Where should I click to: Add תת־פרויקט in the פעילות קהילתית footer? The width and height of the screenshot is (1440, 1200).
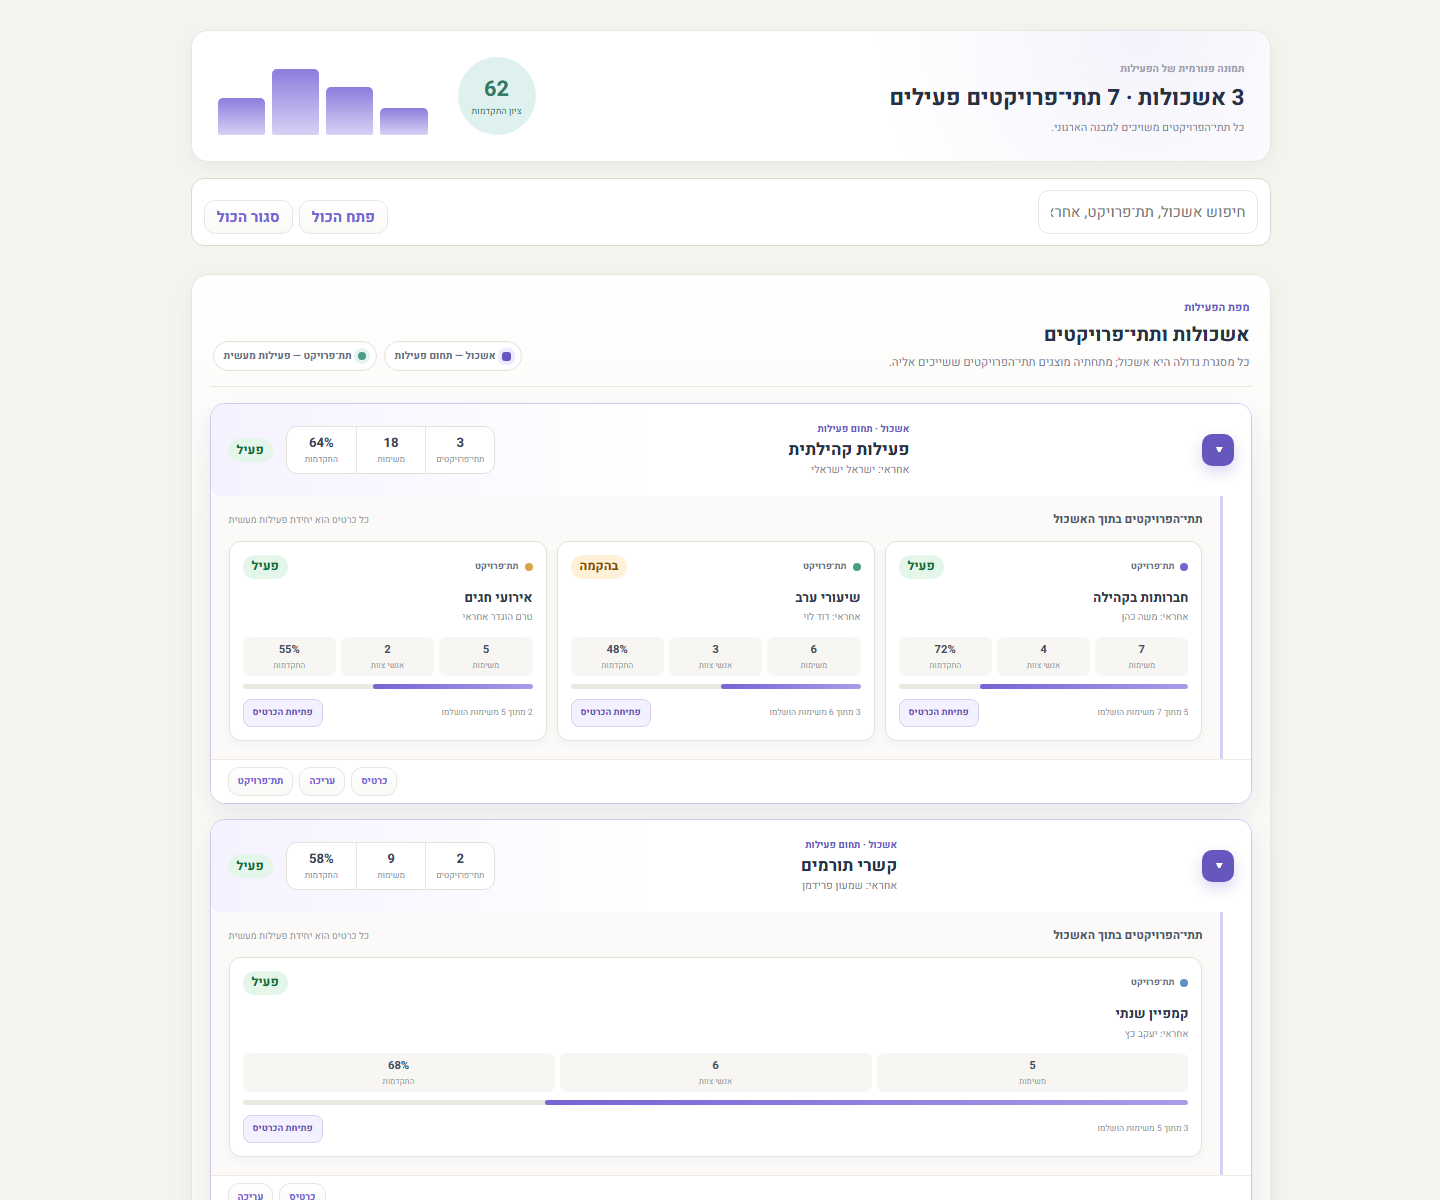261,781
